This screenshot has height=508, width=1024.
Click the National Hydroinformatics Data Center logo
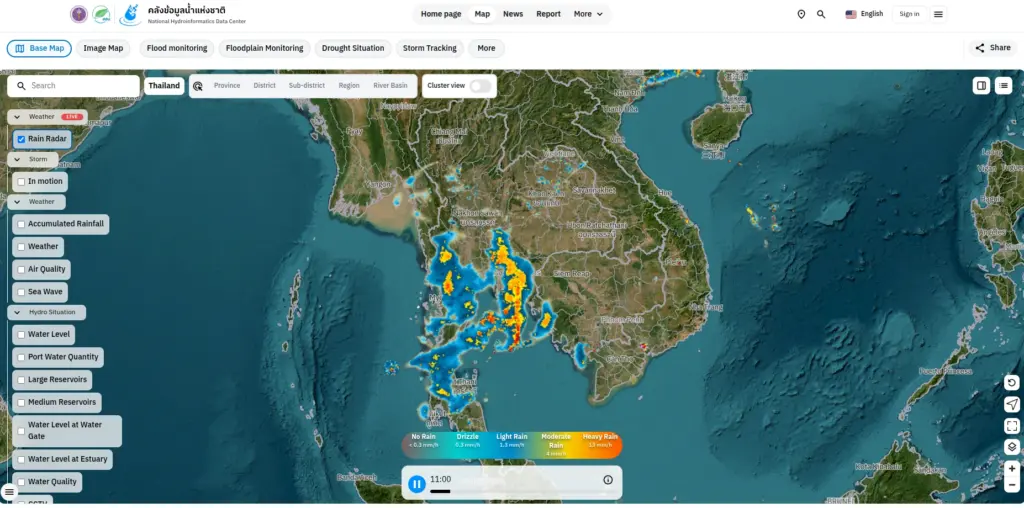click(130, 14)
